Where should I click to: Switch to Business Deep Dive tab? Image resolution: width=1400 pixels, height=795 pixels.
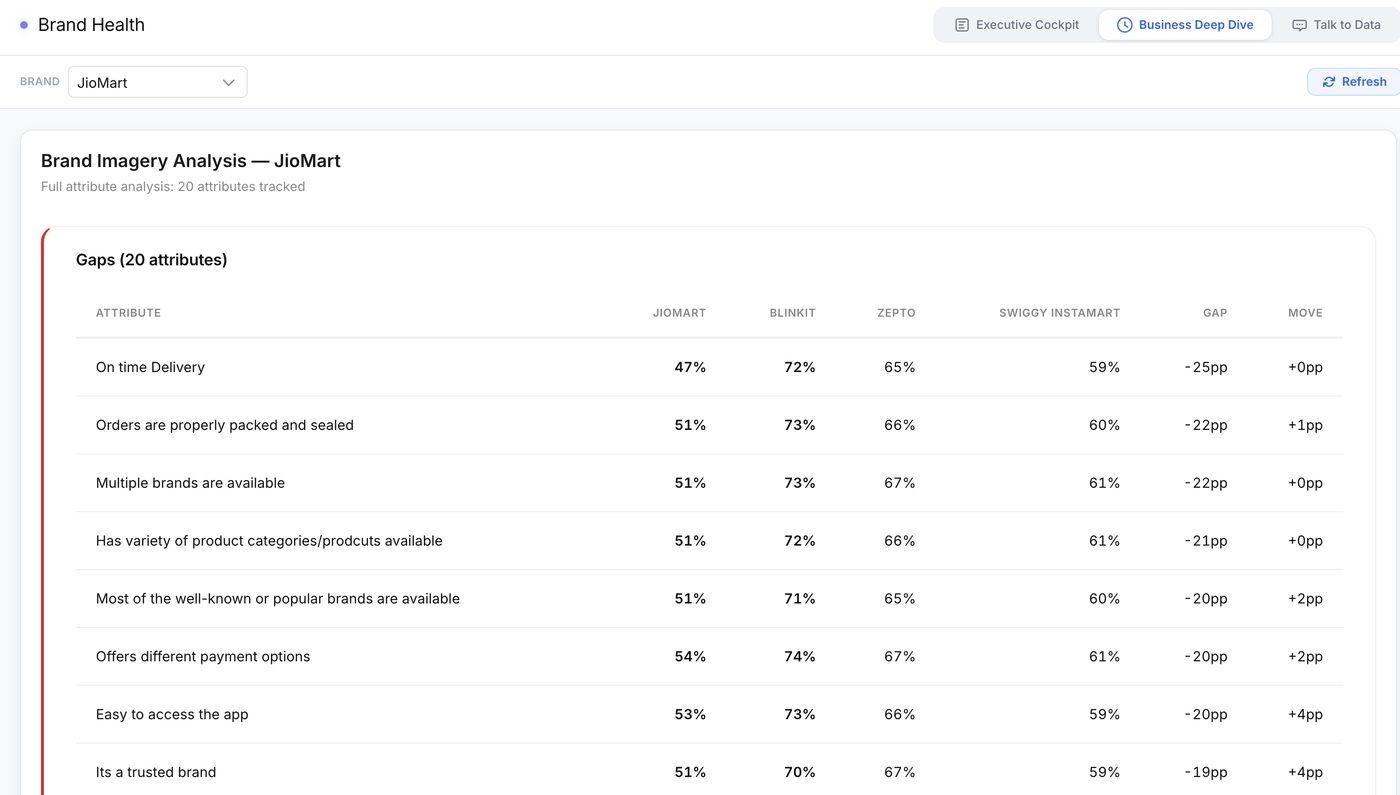click(x=1185, y=25)
